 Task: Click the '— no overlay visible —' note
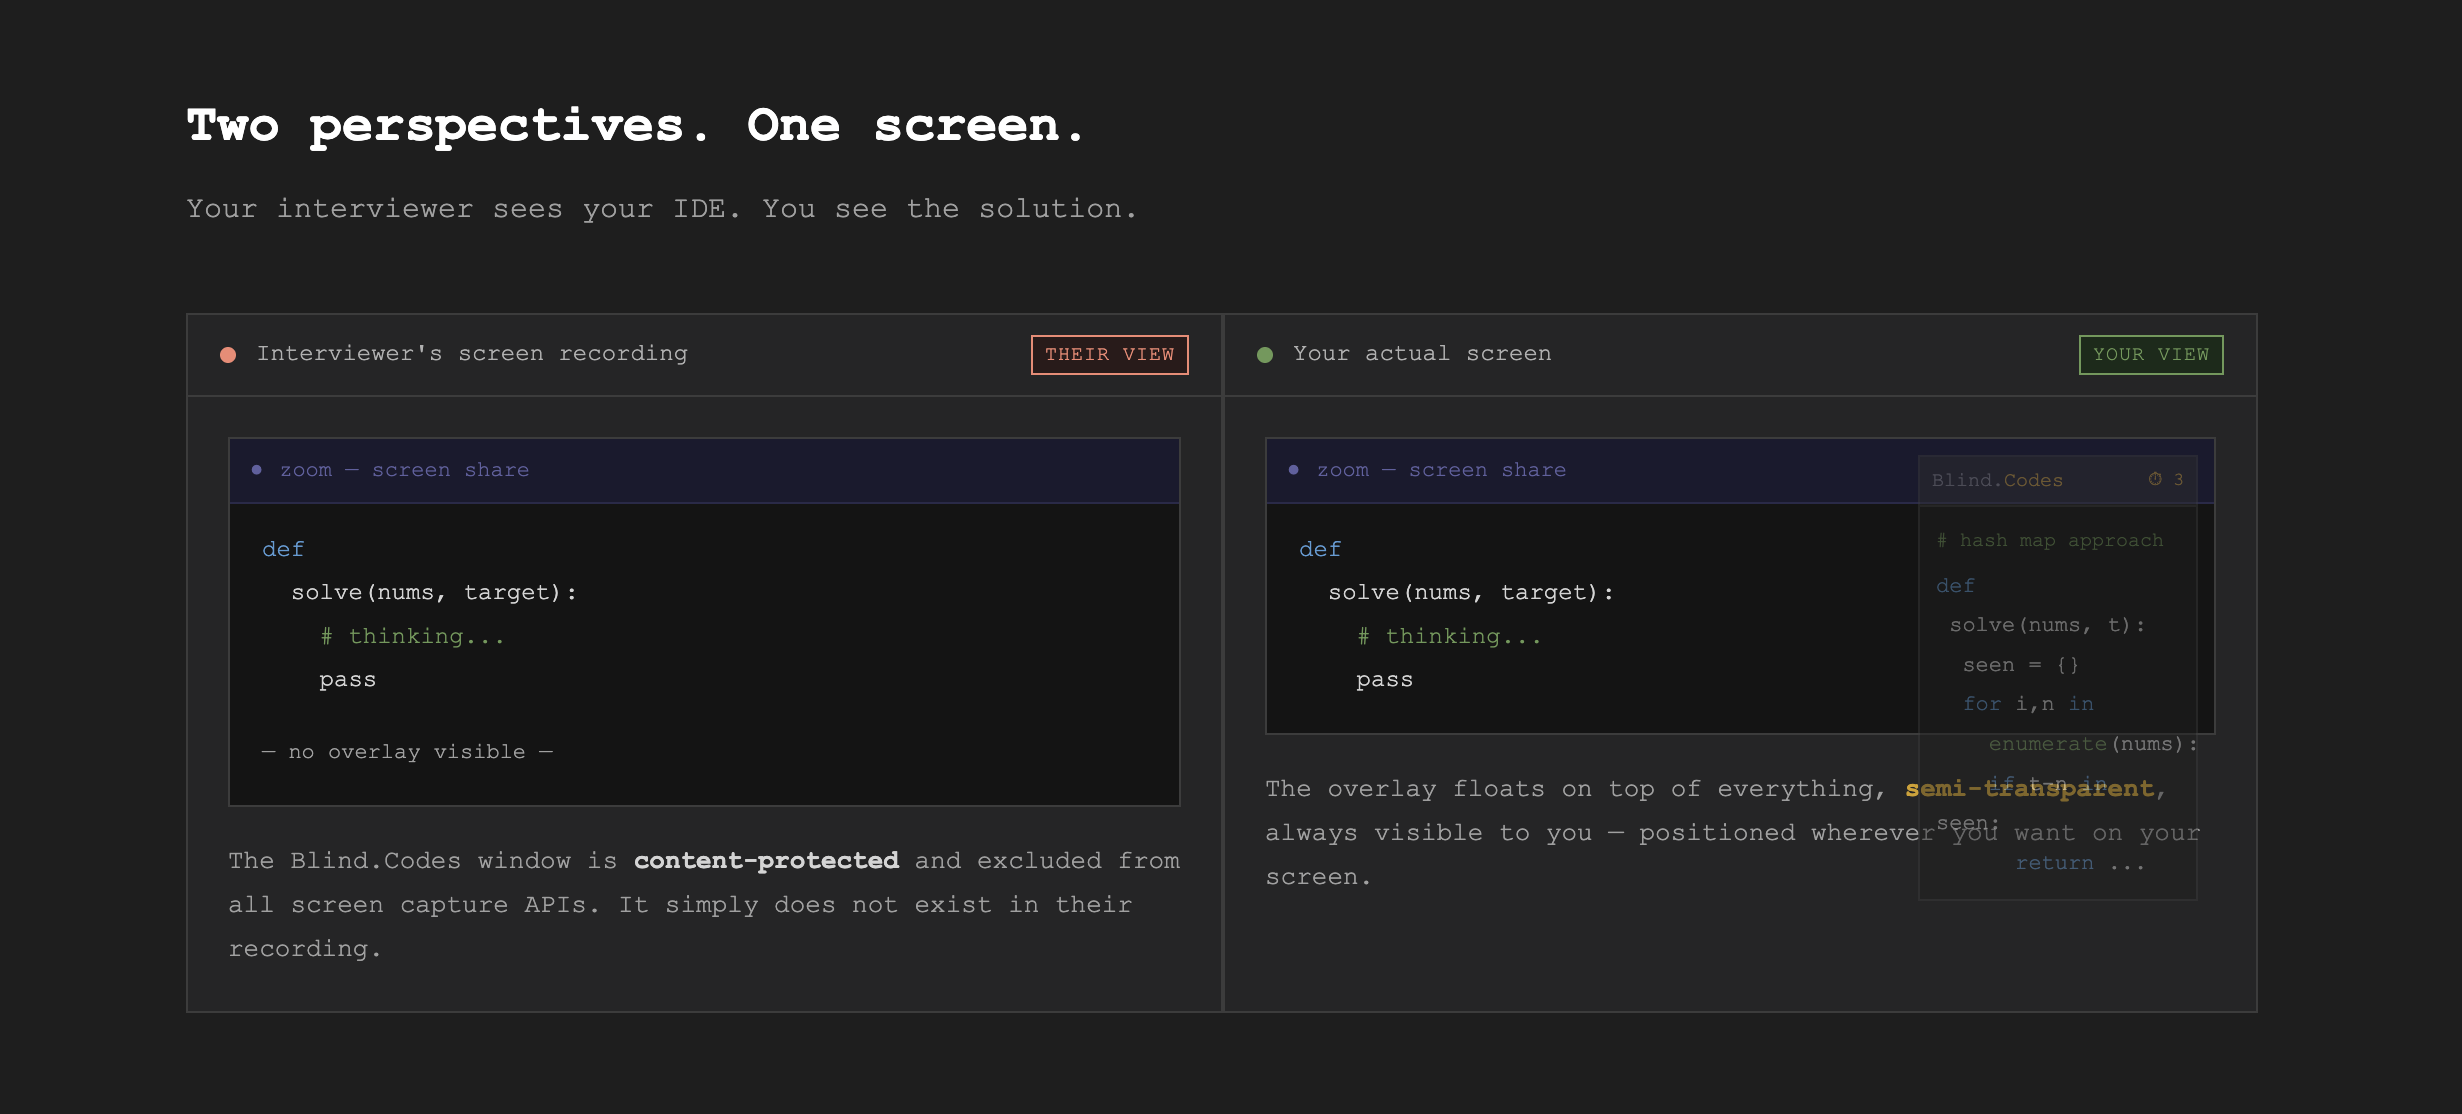click(407, 752)
